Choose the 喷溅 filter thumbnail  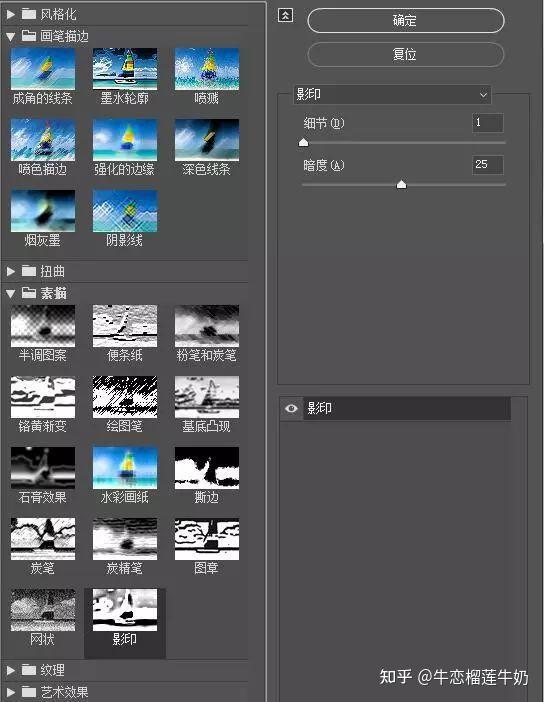[x=207, y=69]
